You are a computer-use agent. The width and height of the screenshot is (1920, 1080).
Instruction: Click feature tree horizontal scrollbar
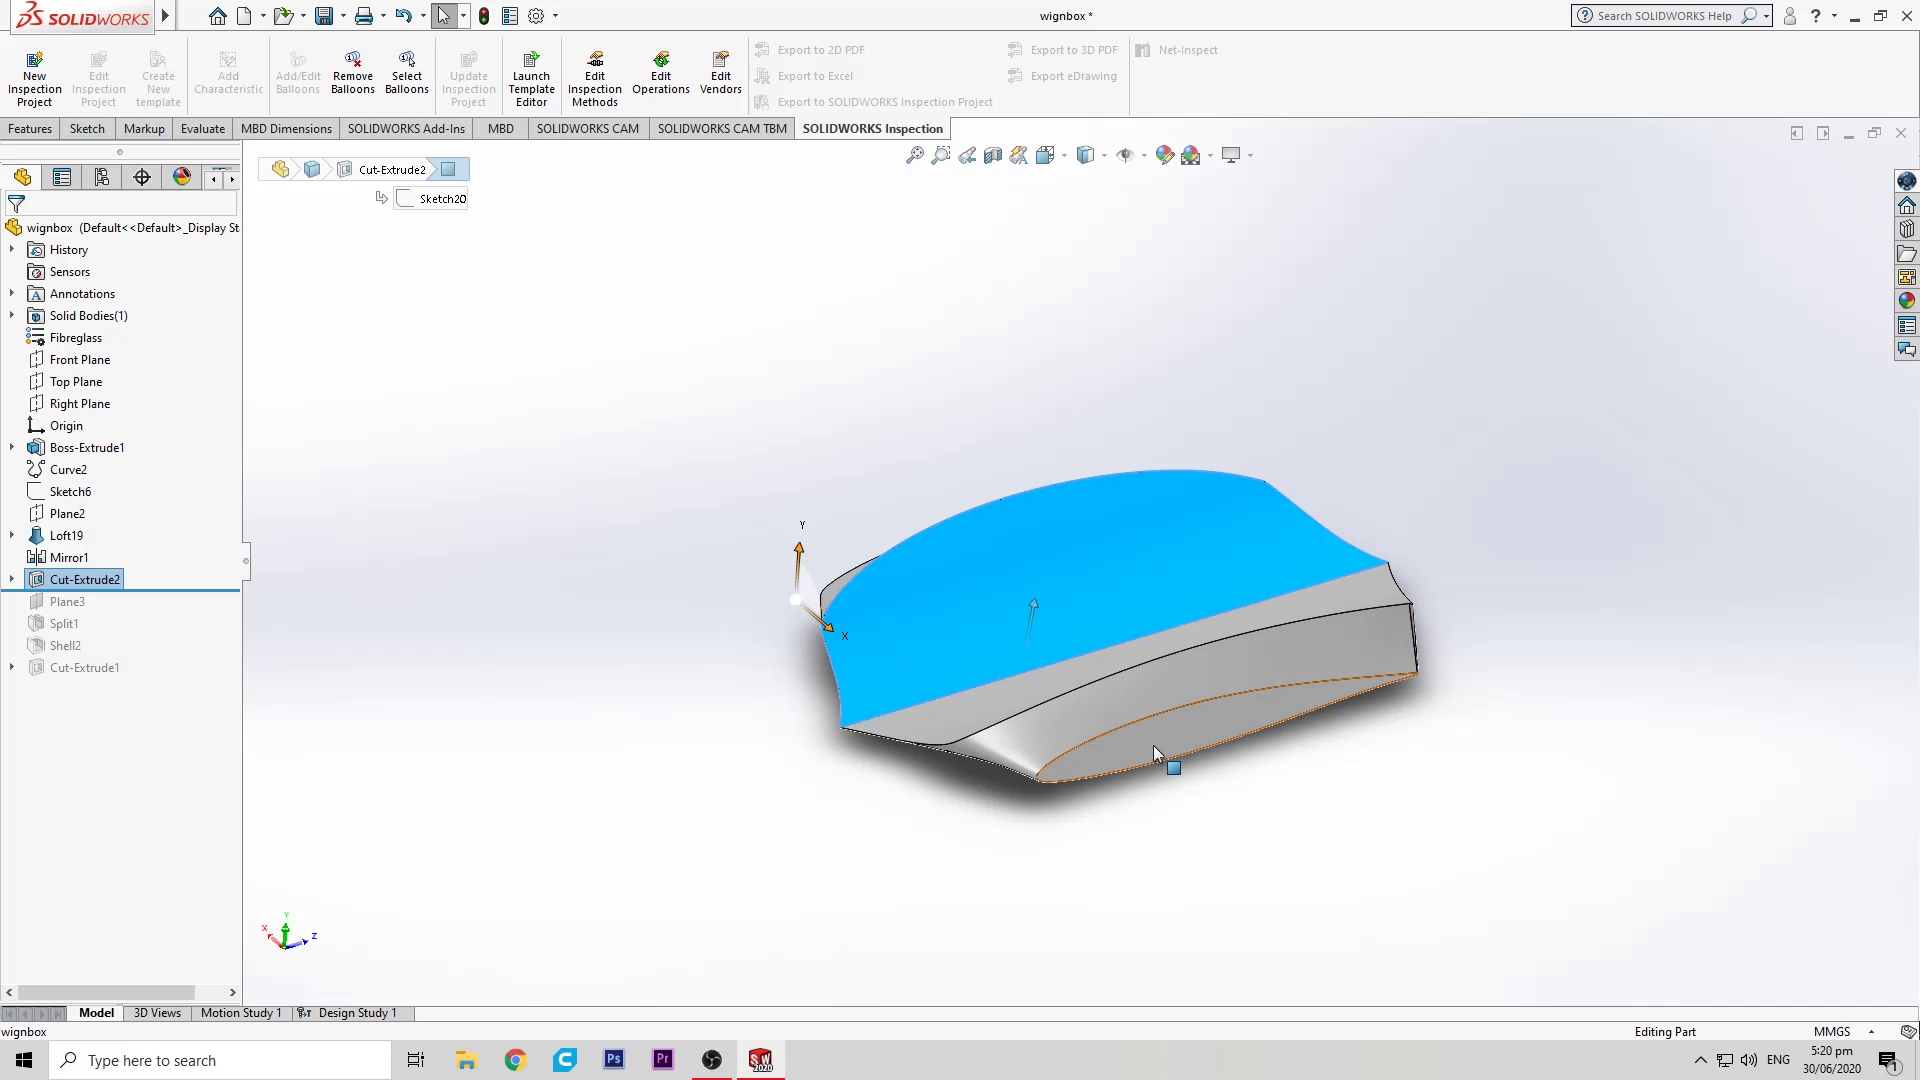pos(106,993)
